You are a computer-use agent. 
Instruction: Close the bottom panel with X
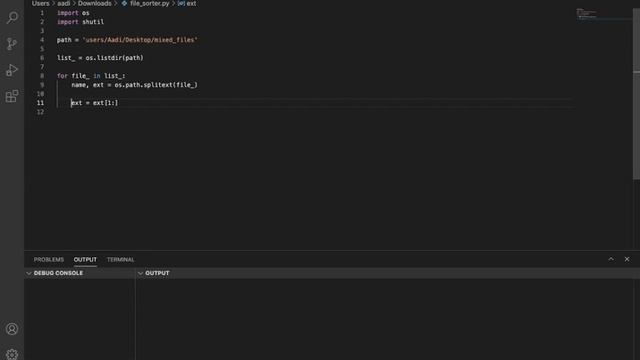click(627, 259)
